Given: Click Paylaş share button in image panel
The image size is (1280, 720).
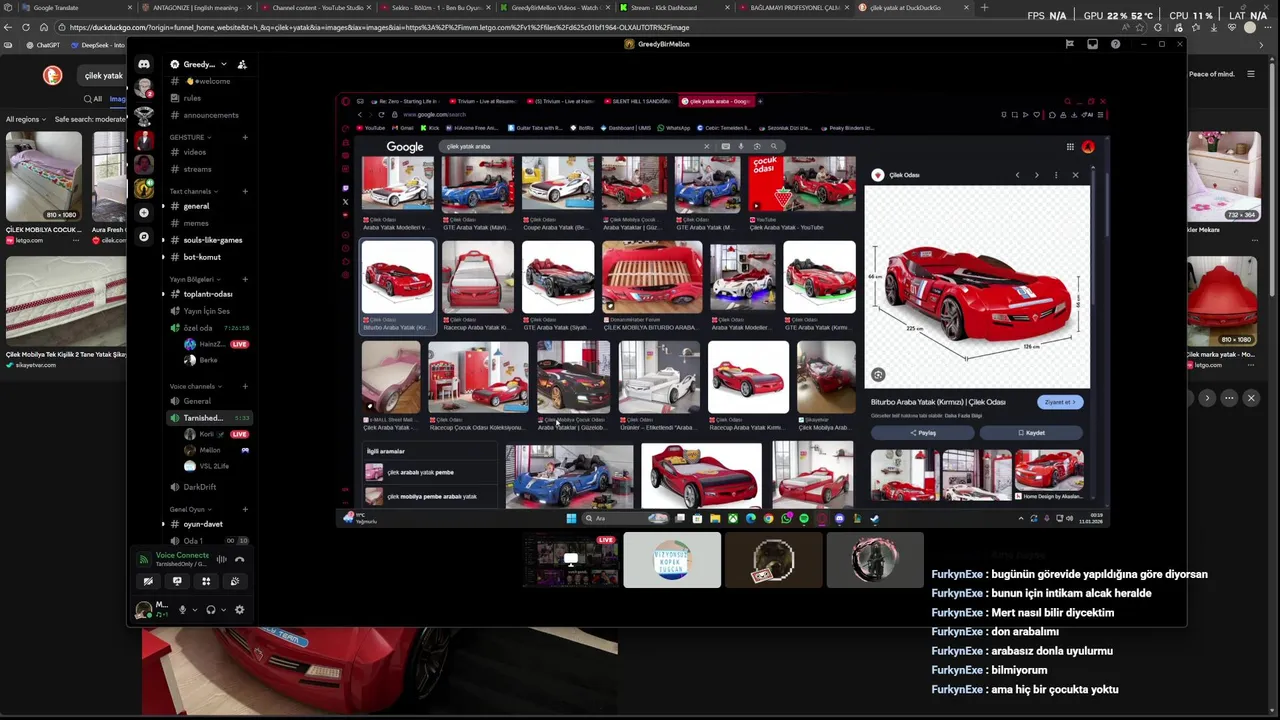Looking at the screenshot, I should pos(923,433).
